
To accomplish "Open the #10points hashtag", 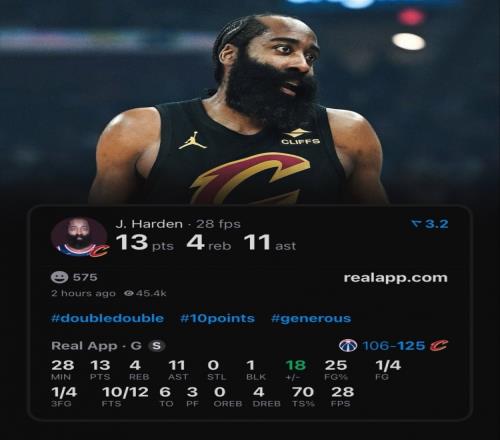I will [217, 318].
